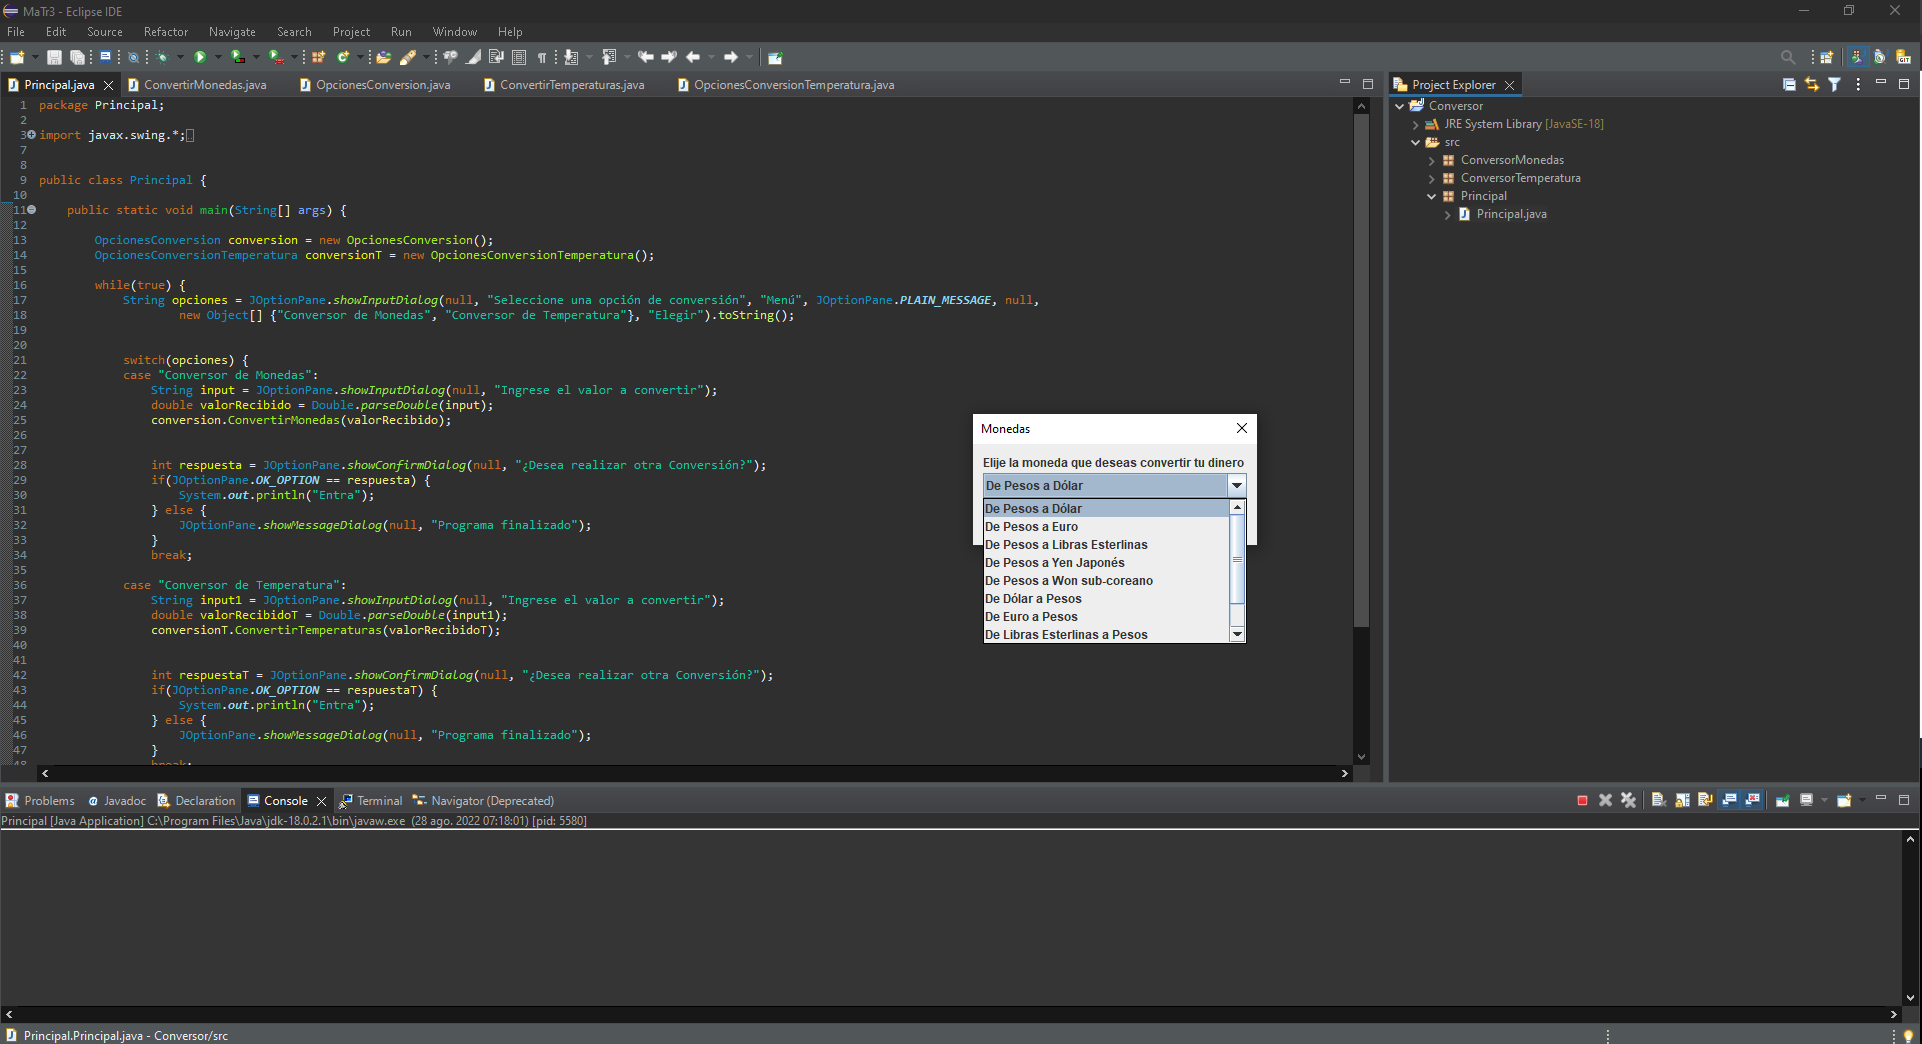
Task: Click the Back navigation arrow
Action: 693,58
